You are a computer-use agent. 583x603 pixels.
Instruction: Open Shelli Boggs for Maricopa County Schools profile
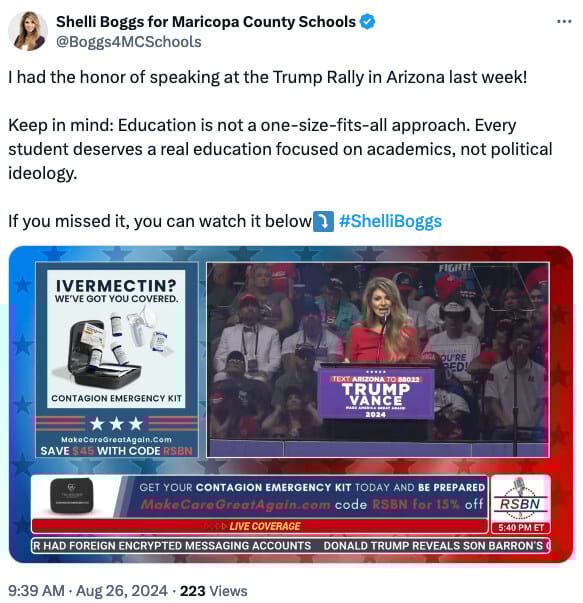click(x=206, y=22)
